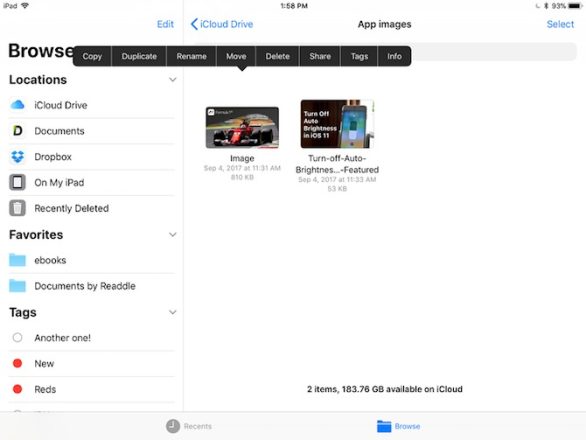This screenshot has height=440, width=586.
Task: Open Documents by Readdle folder icon
Action: [x=18, y=286]
